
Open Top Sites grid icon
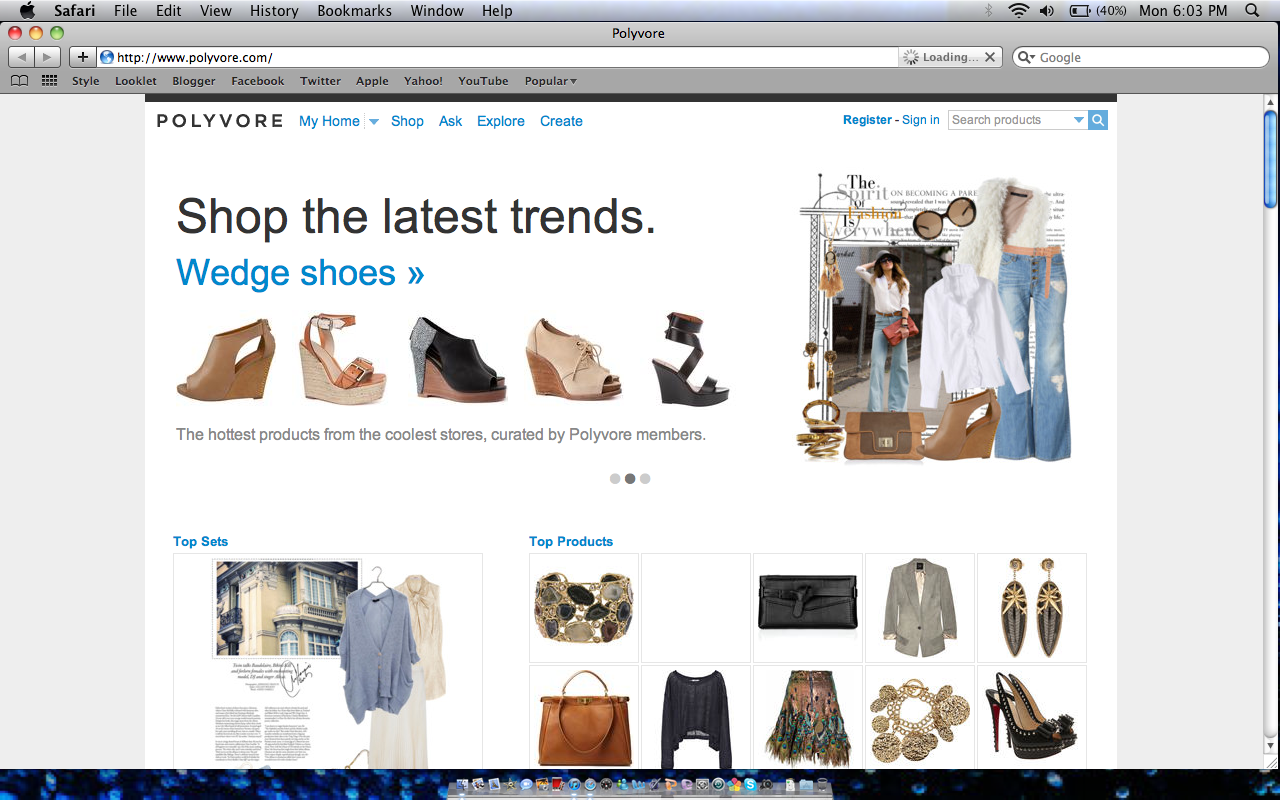click(x=49, y=81)
